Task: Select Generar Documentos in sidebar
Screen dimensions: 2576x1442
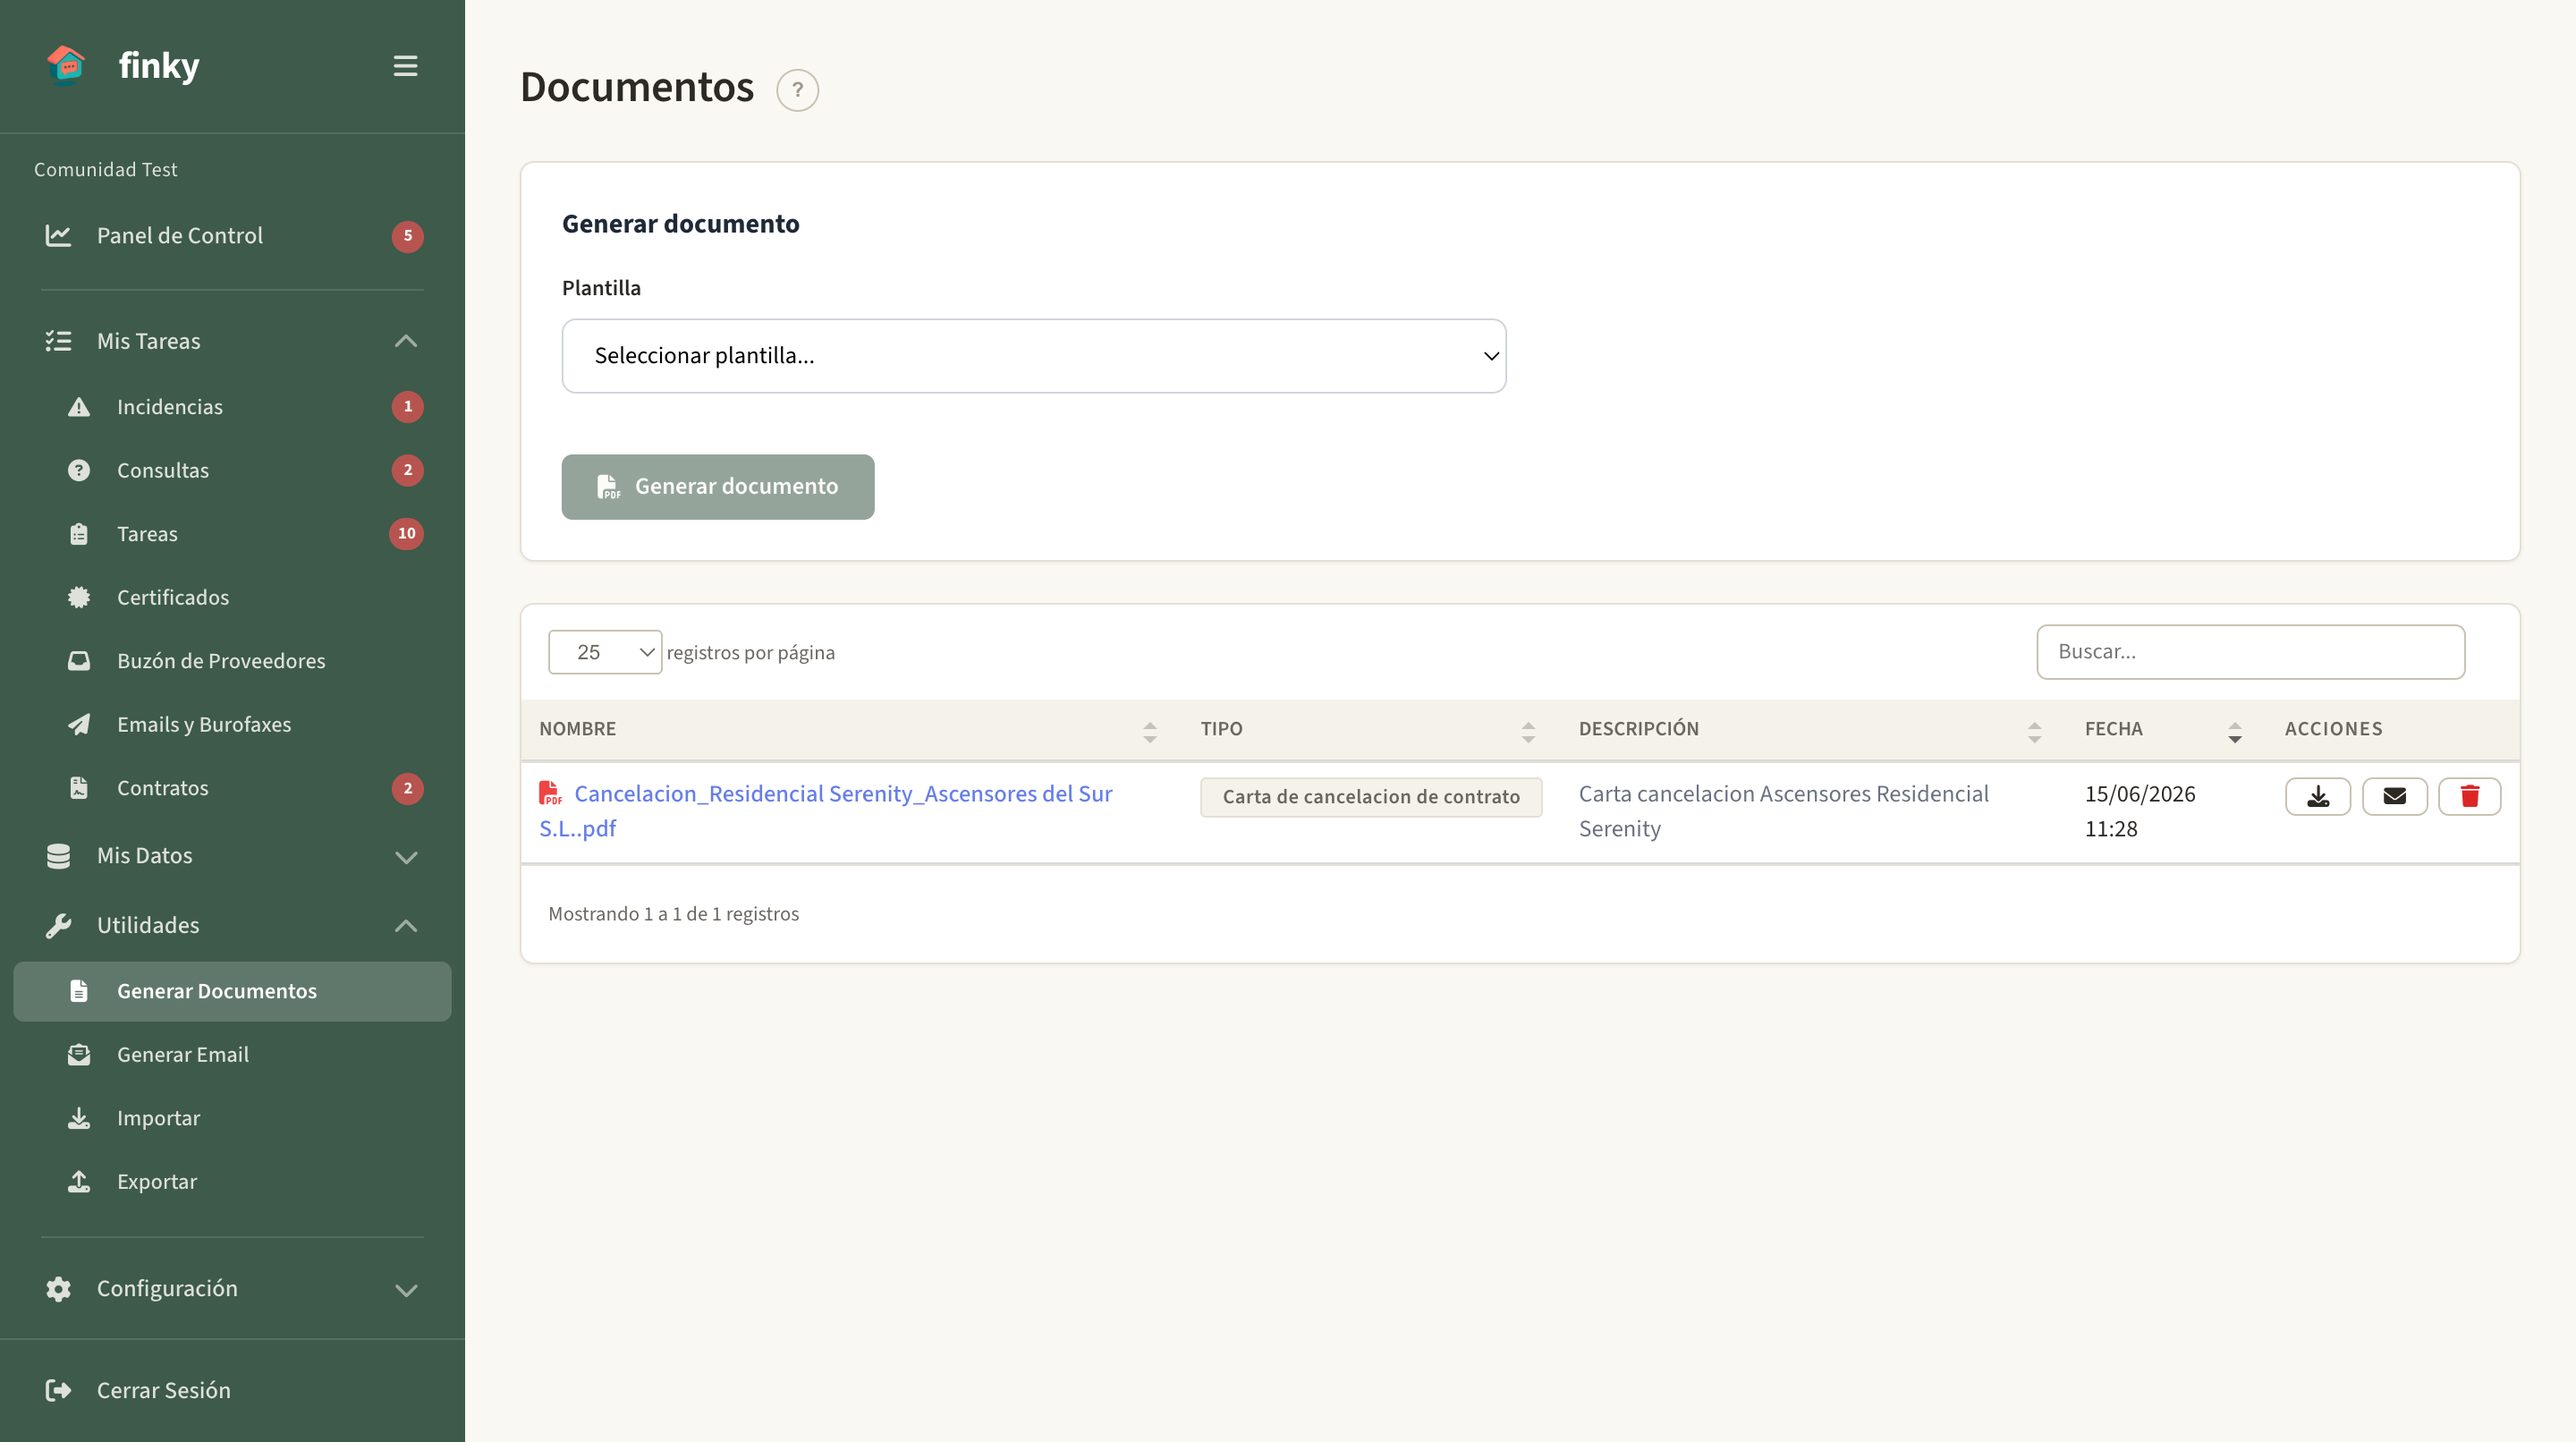Action: pyautogui.click(x=232, y=991)
